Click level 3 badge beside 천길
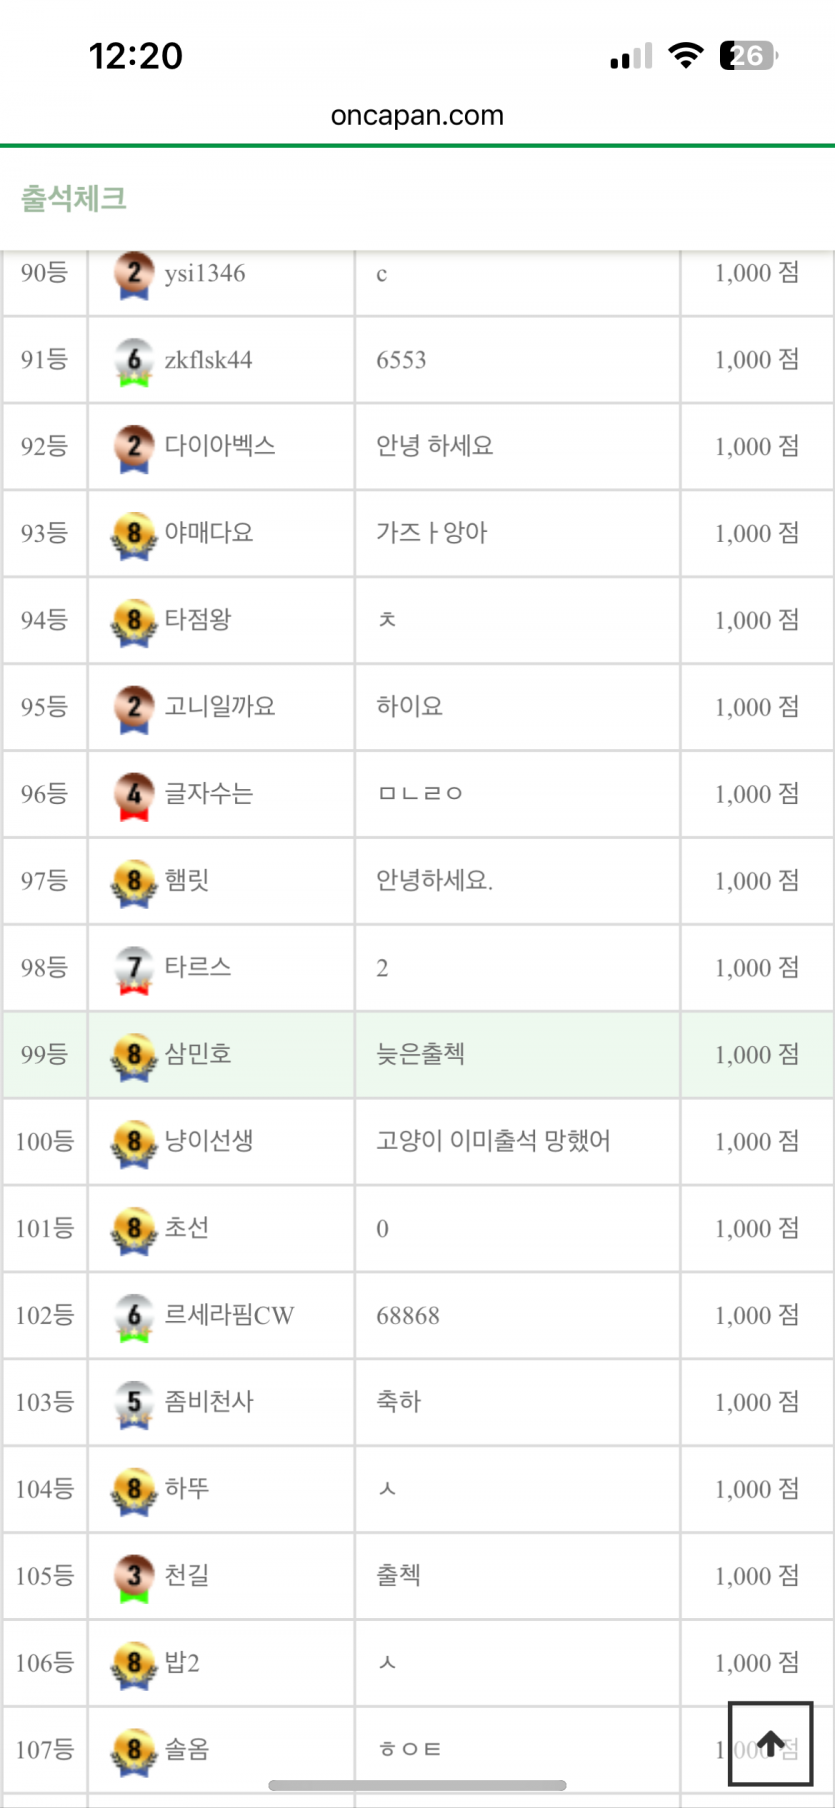The width and height of the screenshot is (835, 1808). click(x=134, y=1577)
